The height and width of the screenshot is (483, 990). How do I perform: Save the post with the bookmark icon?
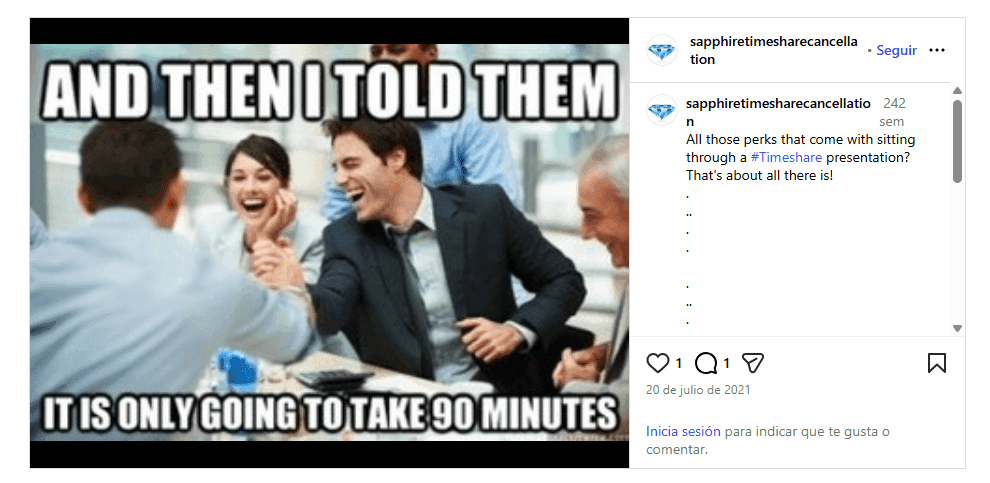[936, 363]
